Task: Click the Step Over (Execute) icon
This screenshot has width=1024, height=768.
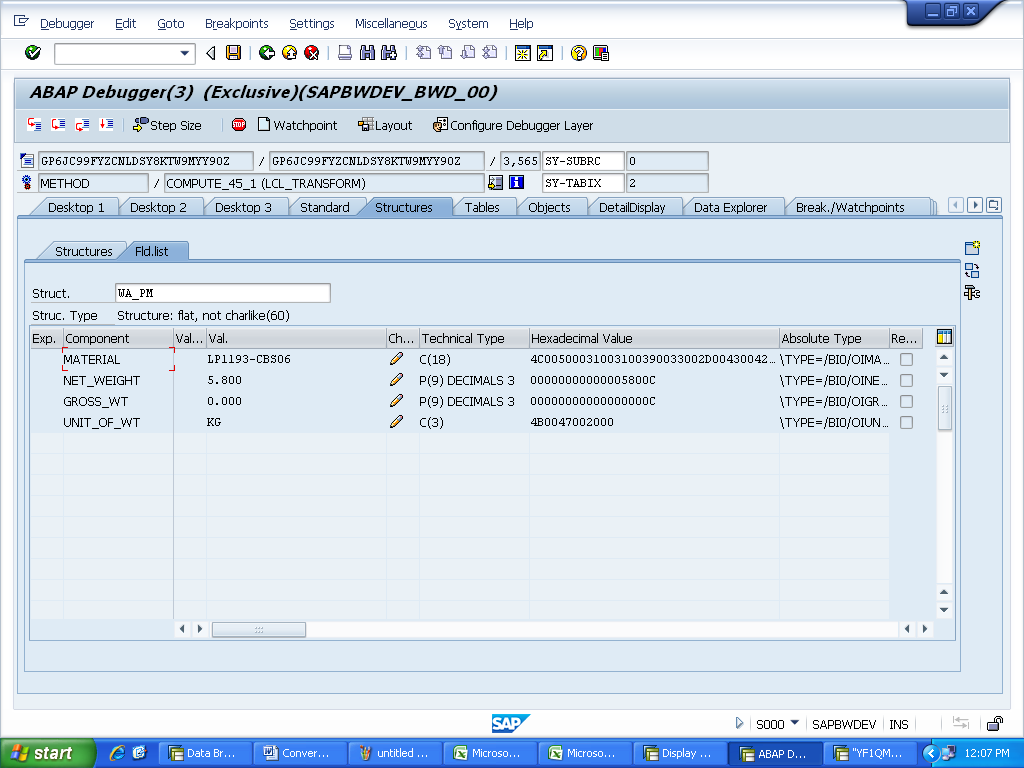Action: click(58, 124)
